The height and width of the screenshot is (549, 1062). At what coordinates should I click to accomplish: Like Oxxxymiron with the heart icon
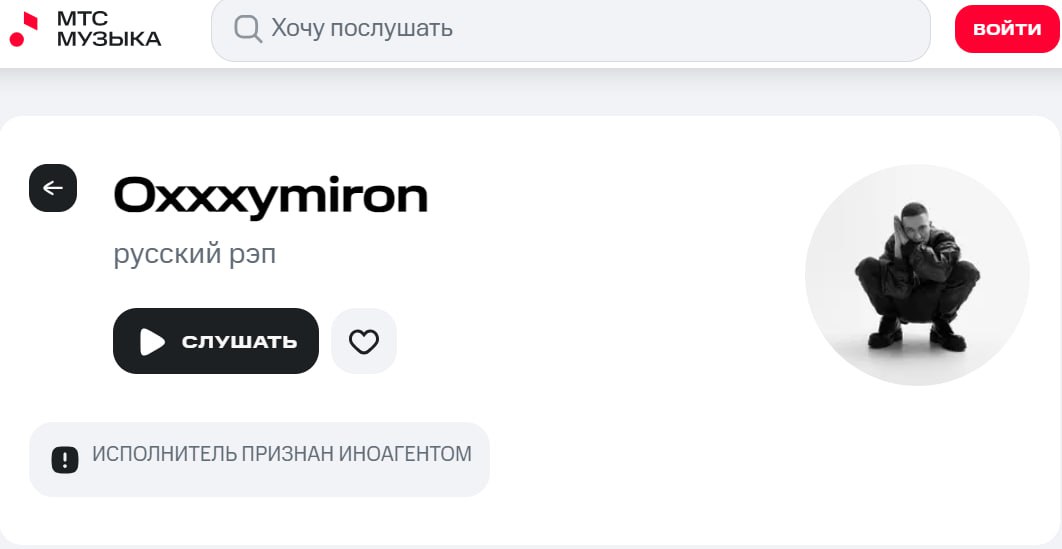pos(364,341)
